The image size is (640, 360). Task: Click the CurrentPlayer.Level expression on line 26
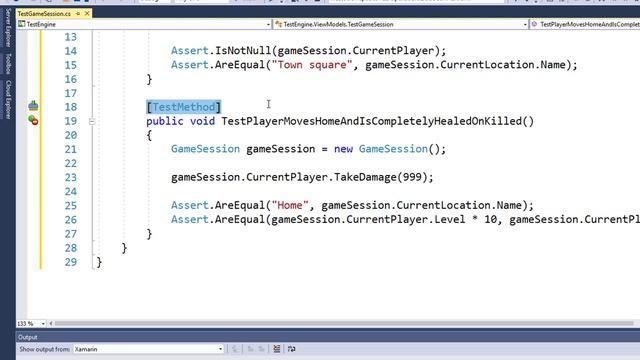(x=405, y=220)
